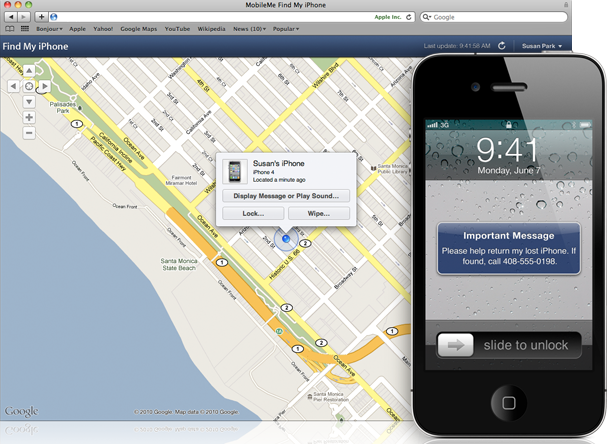Screen dimensions: 616x444
Task: Open the bookmarks book icon
Action: point(11,30)
